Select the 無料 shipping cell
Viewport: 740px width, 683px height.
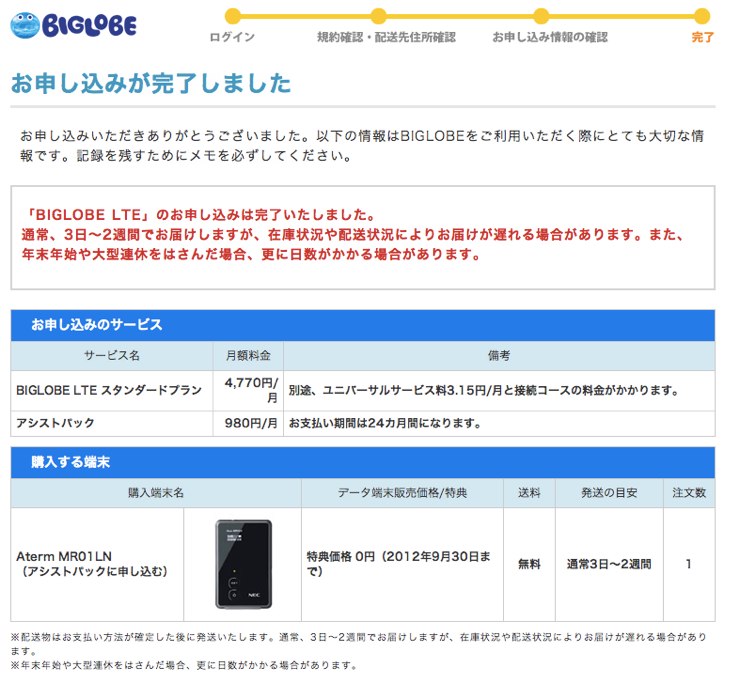coord(529,565)
